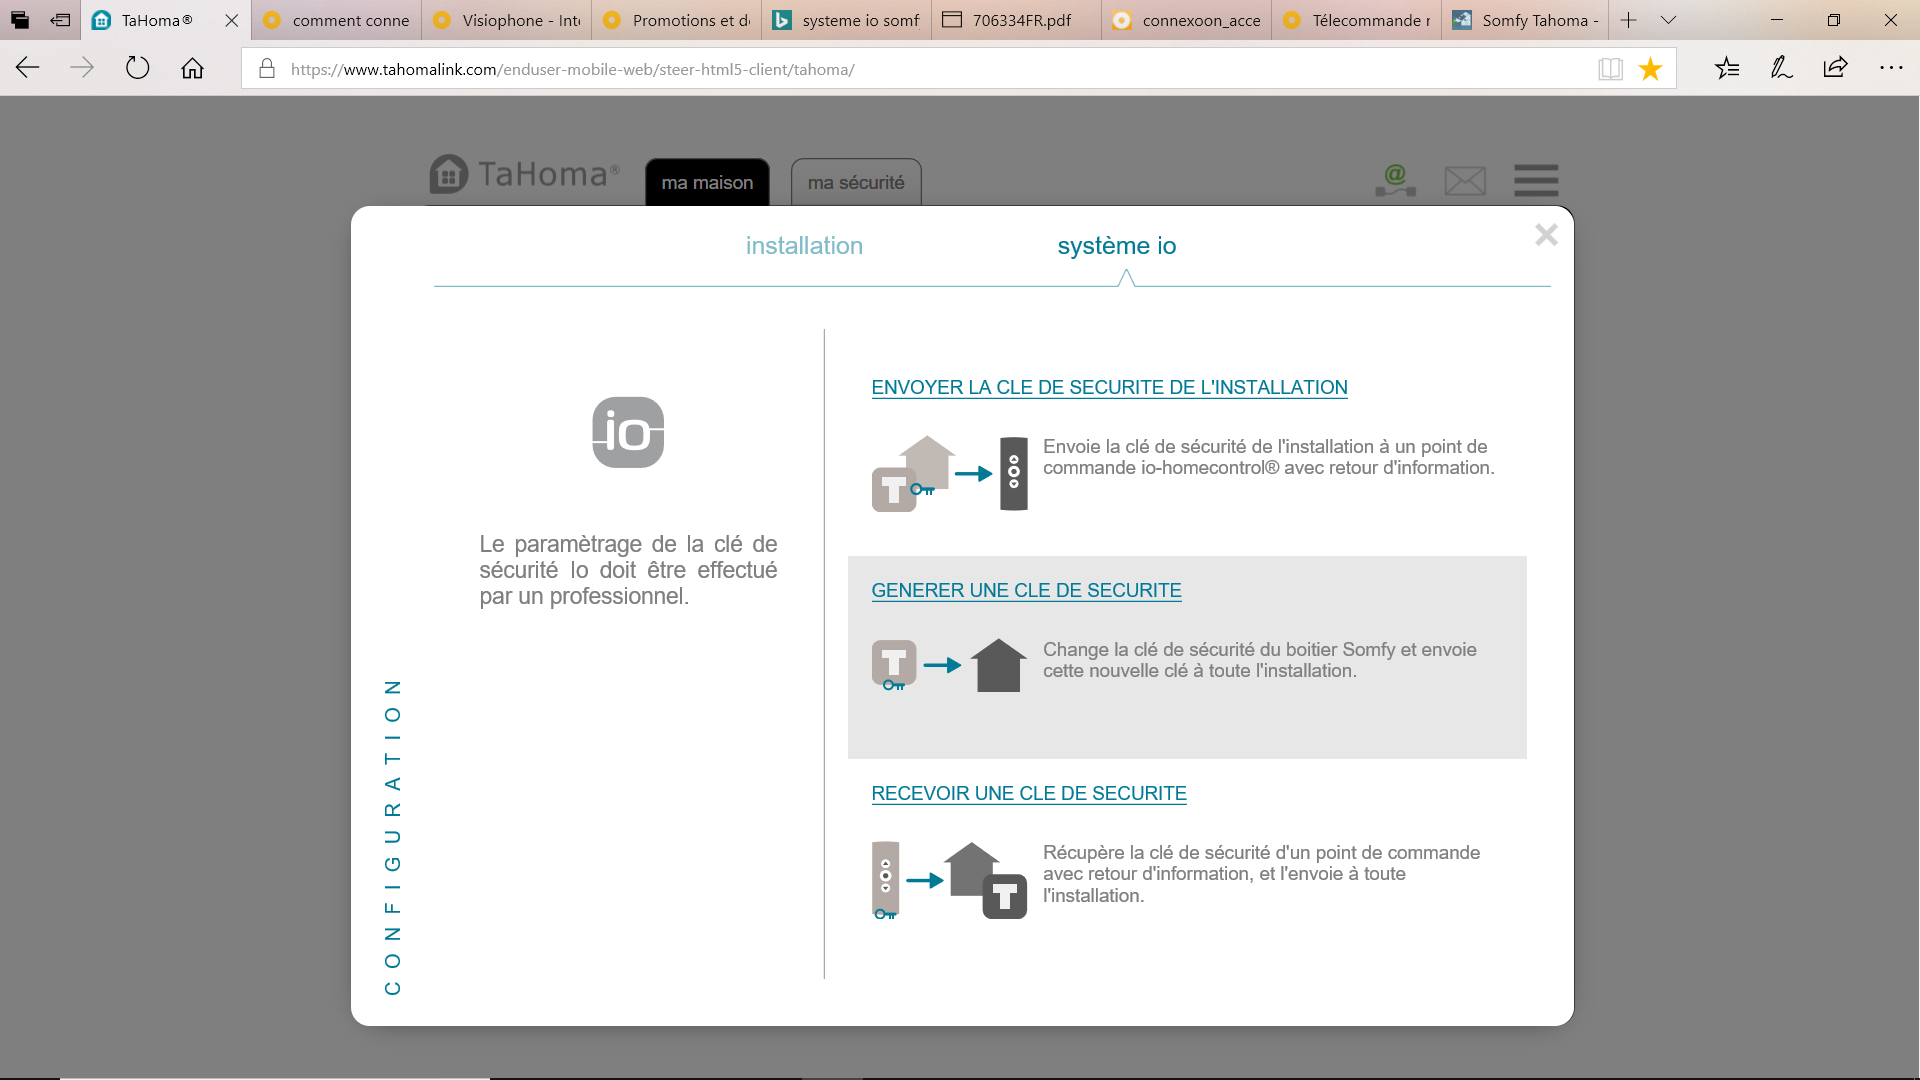Image resolution: width=1920 pixels, height=1080 pixels.
Task: Reload the page with refresh icon
Action: pos(137,68)
